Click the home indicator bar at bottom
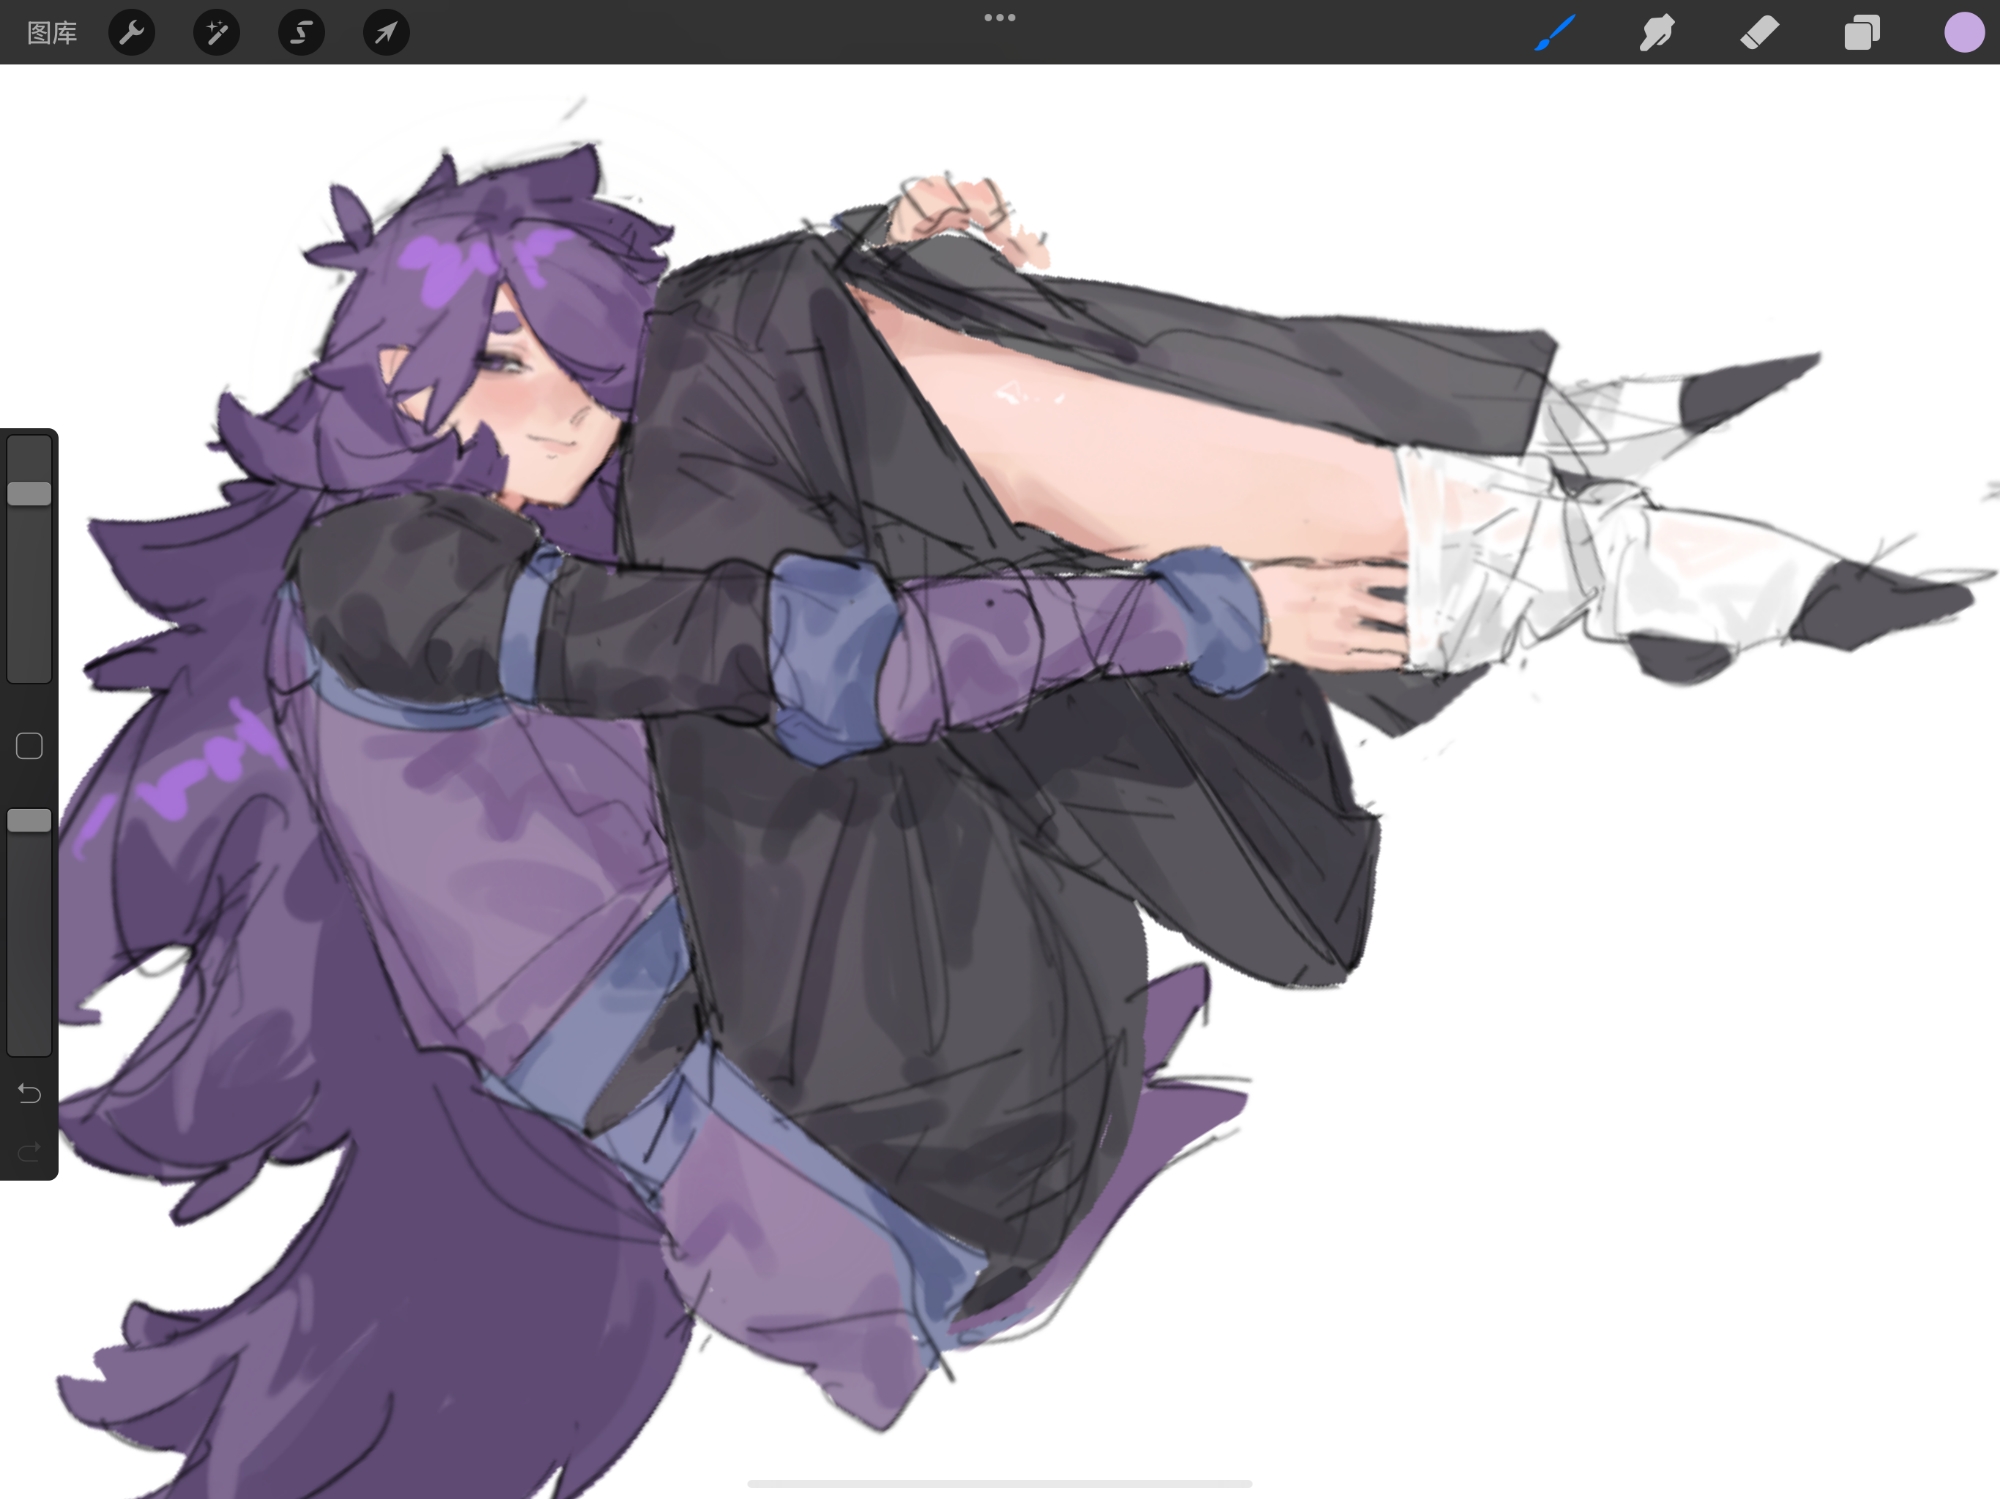Viewport: 2000px width, 1499px height. (999, 1483)
